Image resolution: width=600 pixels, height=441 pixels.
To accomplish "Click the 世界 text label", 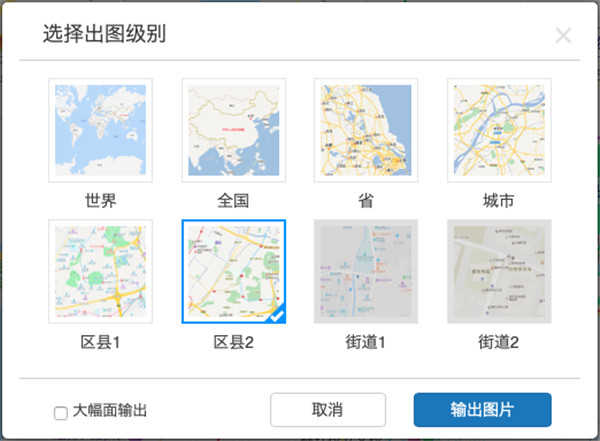I will pyautogui.click(x=100, y=200).
